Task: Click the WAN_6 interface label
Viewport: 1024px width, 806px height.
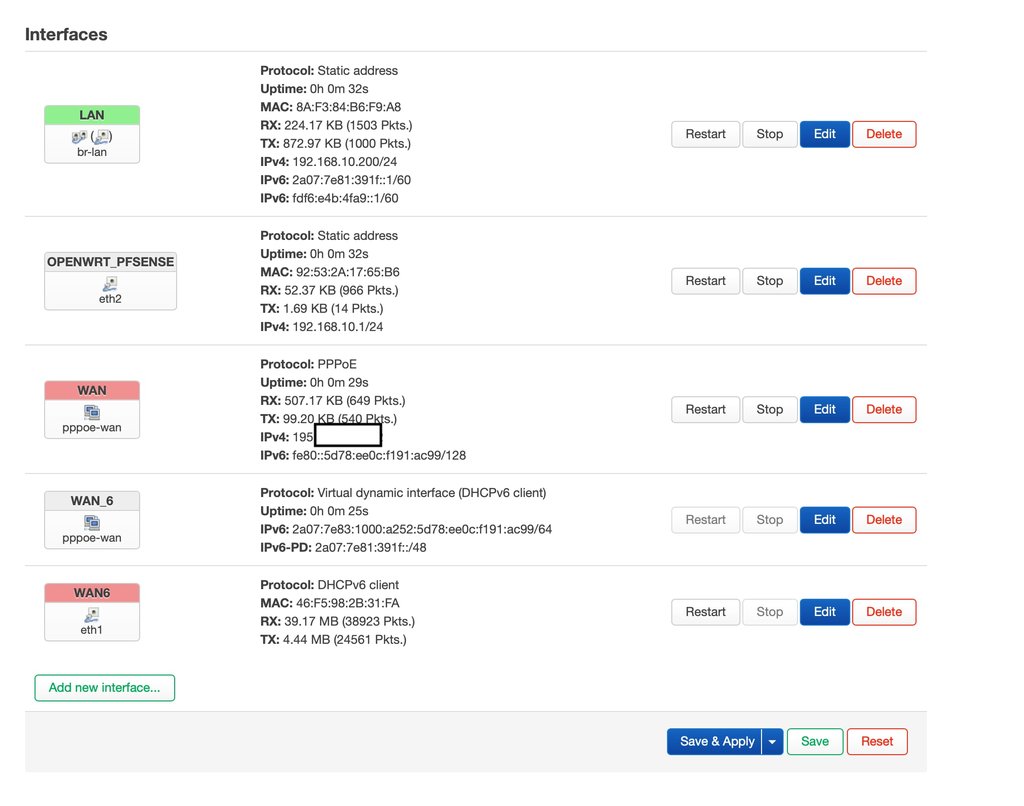Action: click(x=91, y=501)
